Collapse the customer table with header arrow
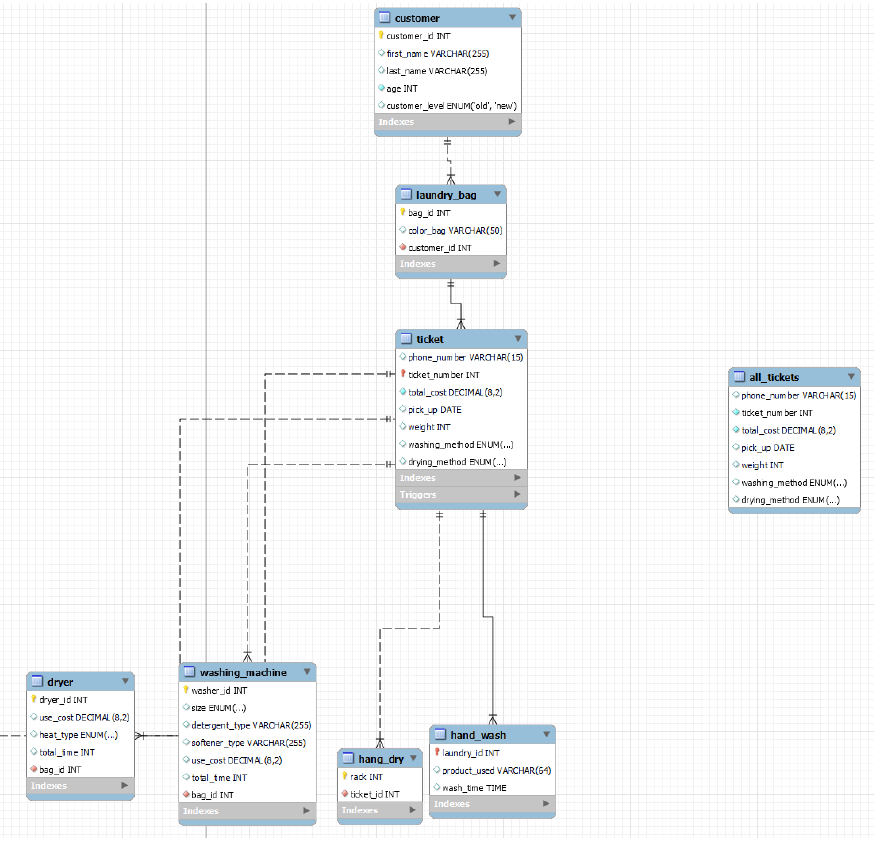This screenshot has width=896, height=843. point(512,18)
